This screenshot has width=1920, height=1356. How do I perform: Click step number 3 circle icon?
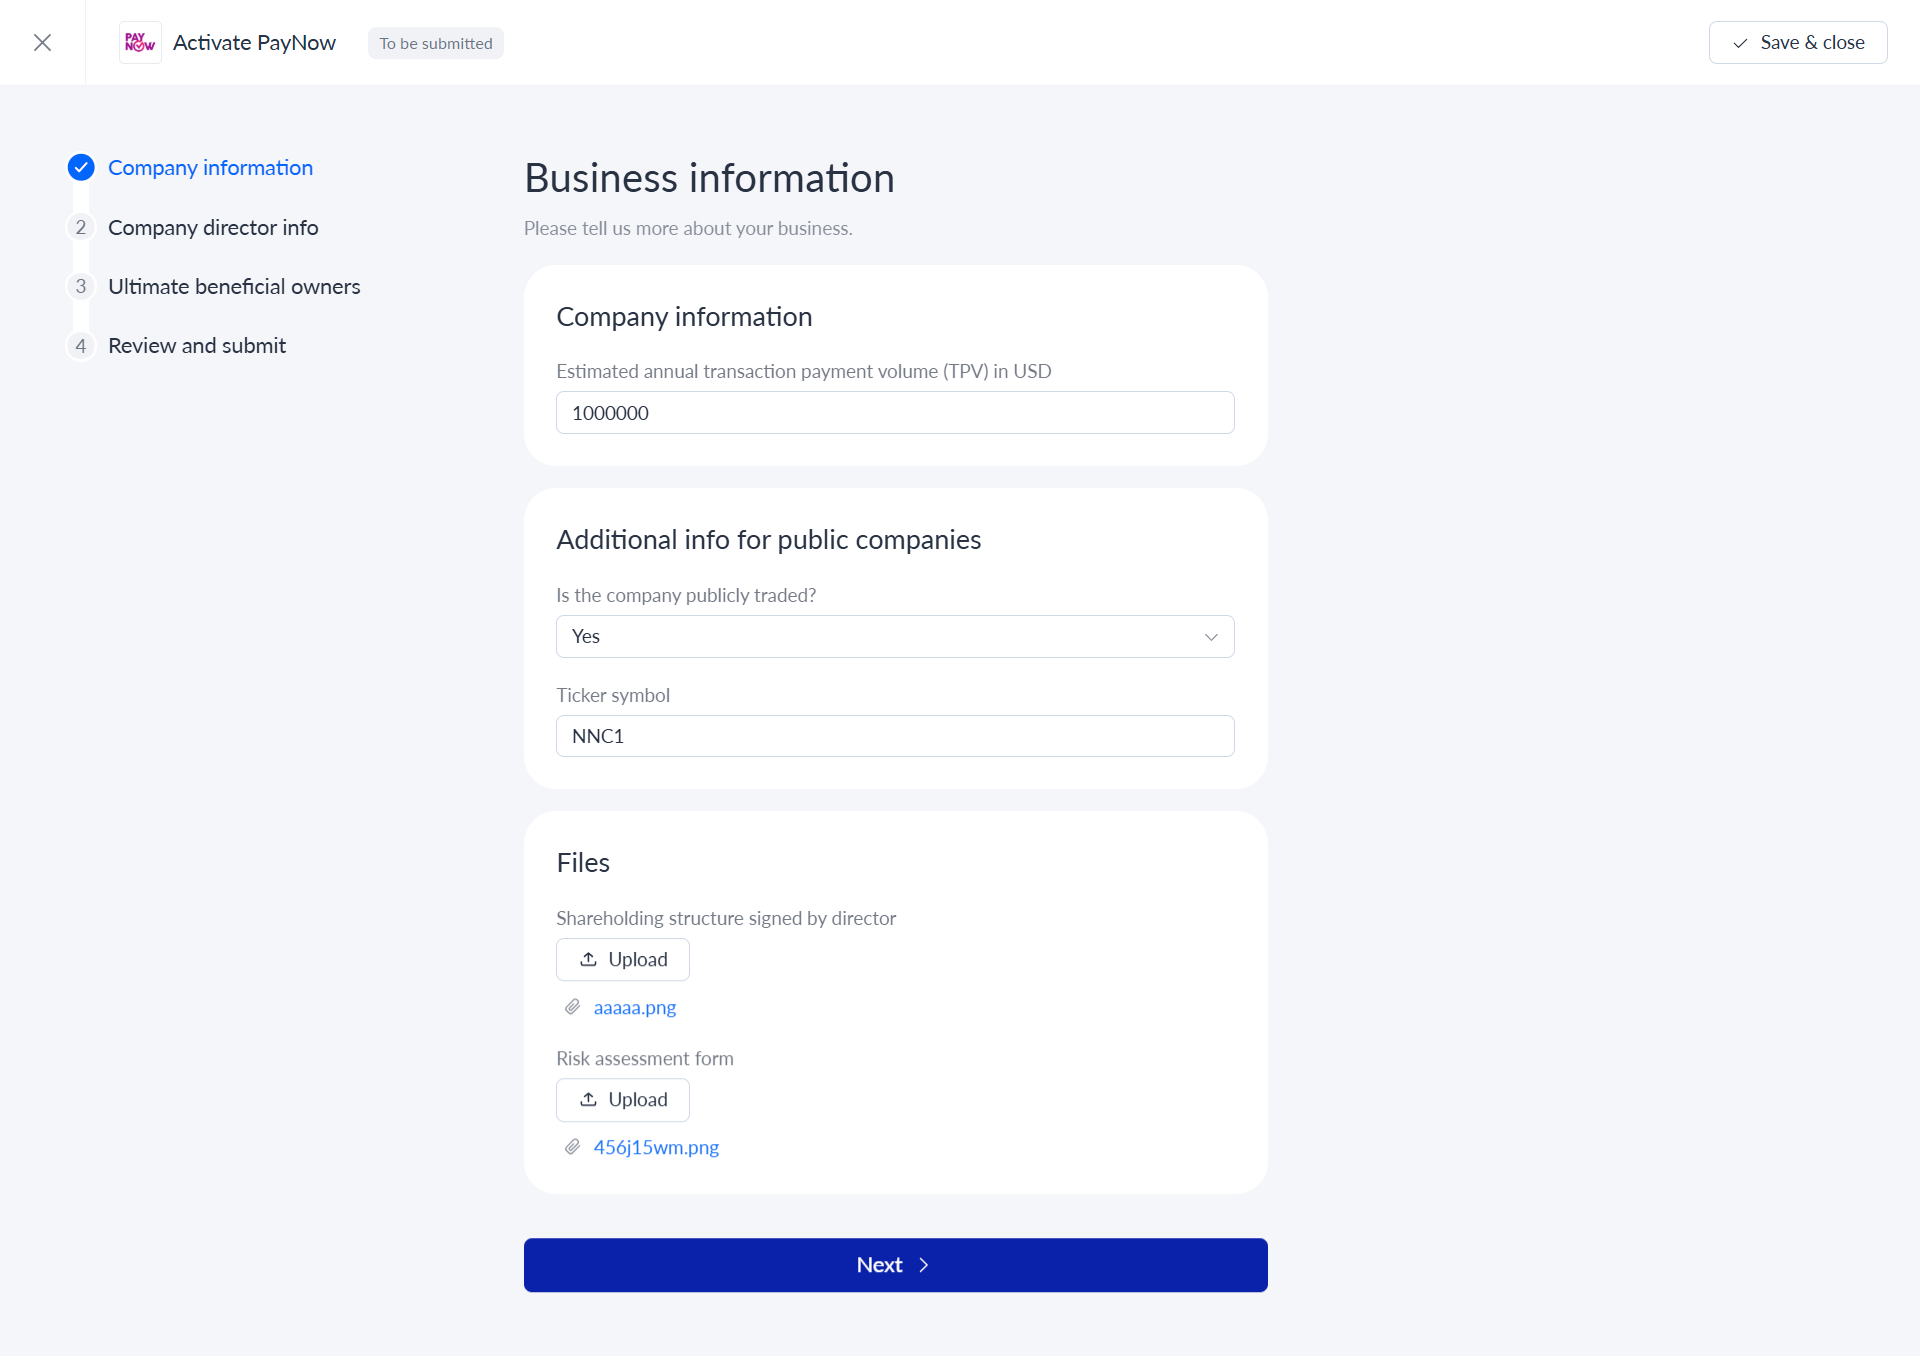point(81,286)
